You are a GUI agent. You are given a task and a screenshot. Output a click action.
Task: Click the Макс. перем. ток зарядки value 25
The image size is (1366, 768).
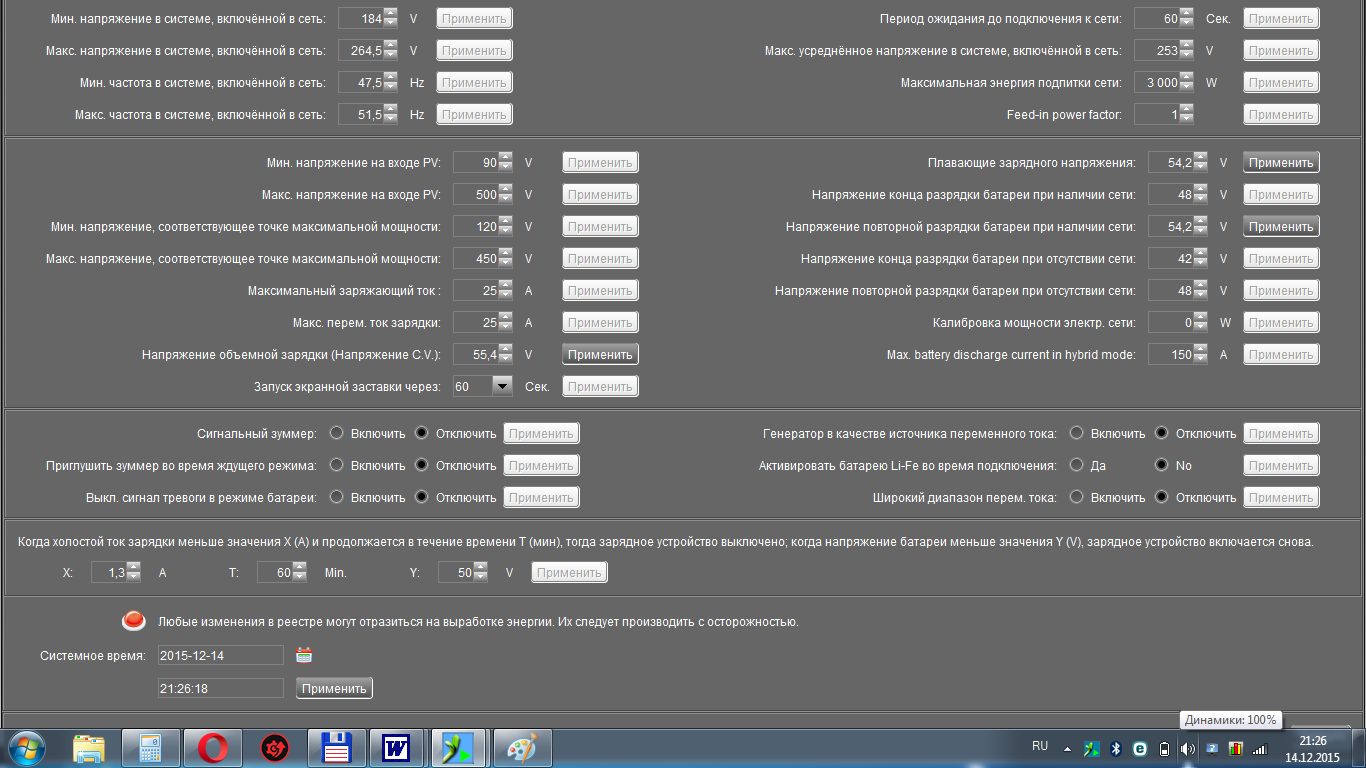click(475, 322)
